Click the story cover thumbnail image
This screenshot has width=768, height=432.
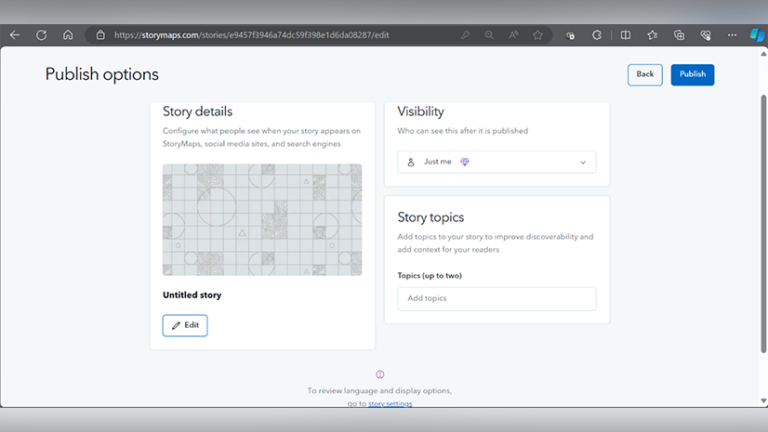tap(262, 219)
